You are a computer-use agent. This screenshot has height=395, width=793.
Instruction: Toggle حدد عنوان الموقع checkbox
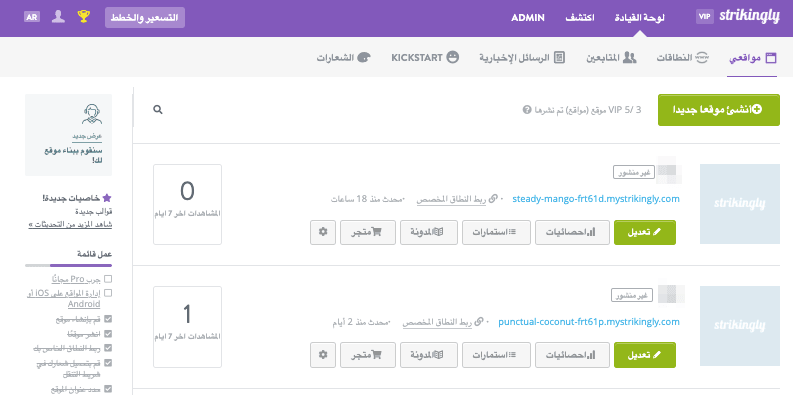pos(108,389)
